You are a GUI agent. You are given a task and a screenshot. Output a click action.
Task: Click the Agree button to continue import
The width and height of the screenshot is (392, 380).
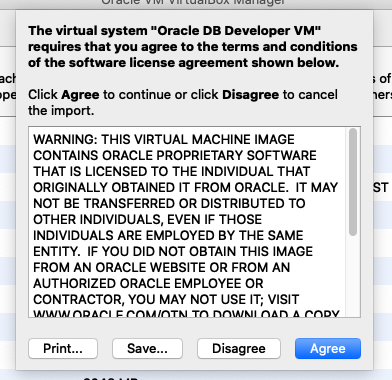[328, 348]
